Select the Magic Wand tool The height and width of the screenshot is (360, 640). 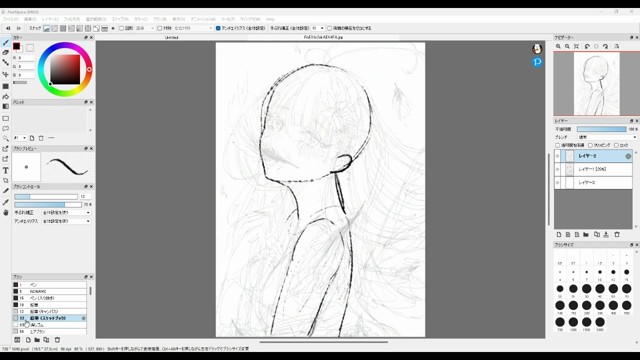pos(6,139)
